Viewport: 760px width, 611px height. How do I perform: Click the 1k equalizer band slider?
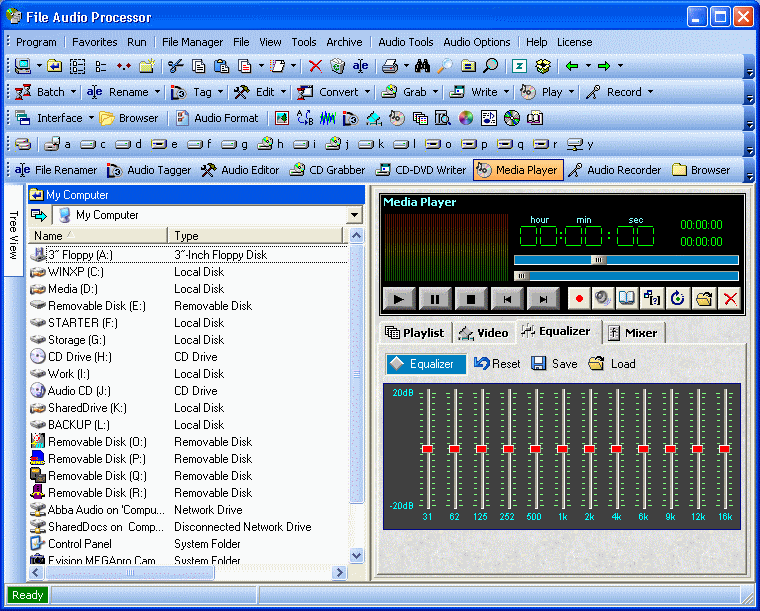pos(562,449)
